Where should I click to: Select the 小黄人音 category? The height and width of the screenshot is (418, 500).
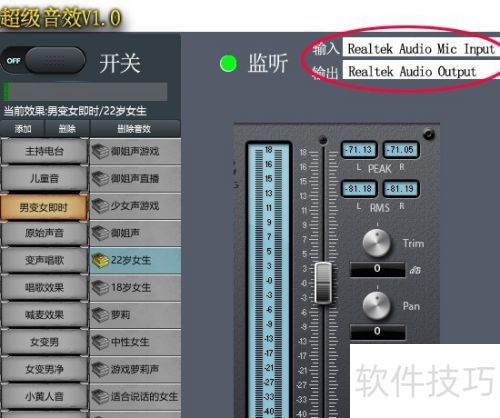click(x=44, y=396)
